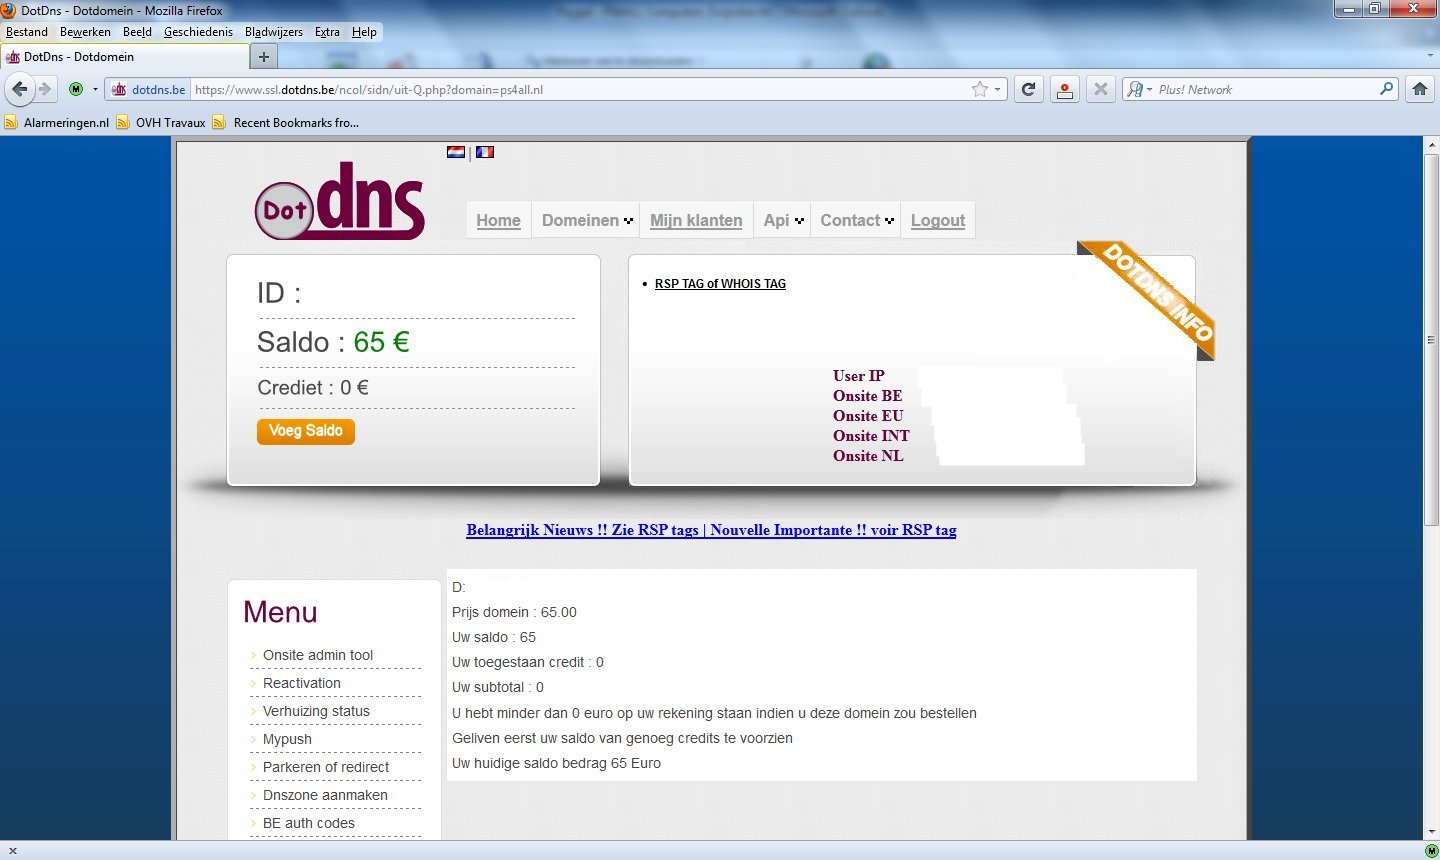Open the Geschiedenis menu
Viewport: 1440px width, 860px height.
click(198, 32)
